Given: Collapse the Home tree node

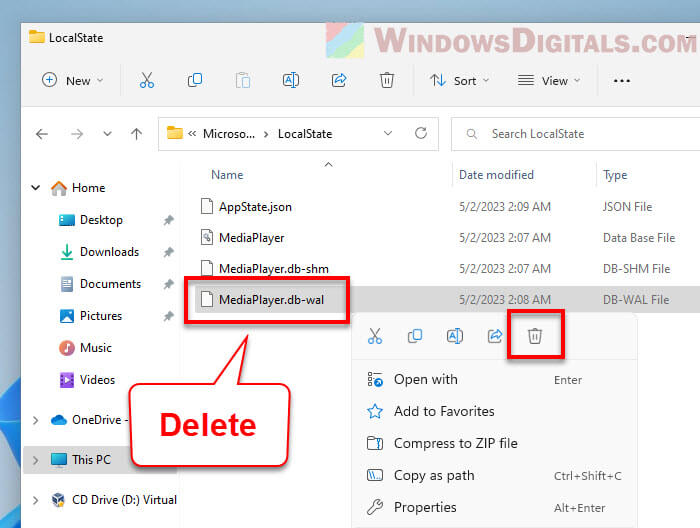Looking at the screenshot, I should click(36, 188).
